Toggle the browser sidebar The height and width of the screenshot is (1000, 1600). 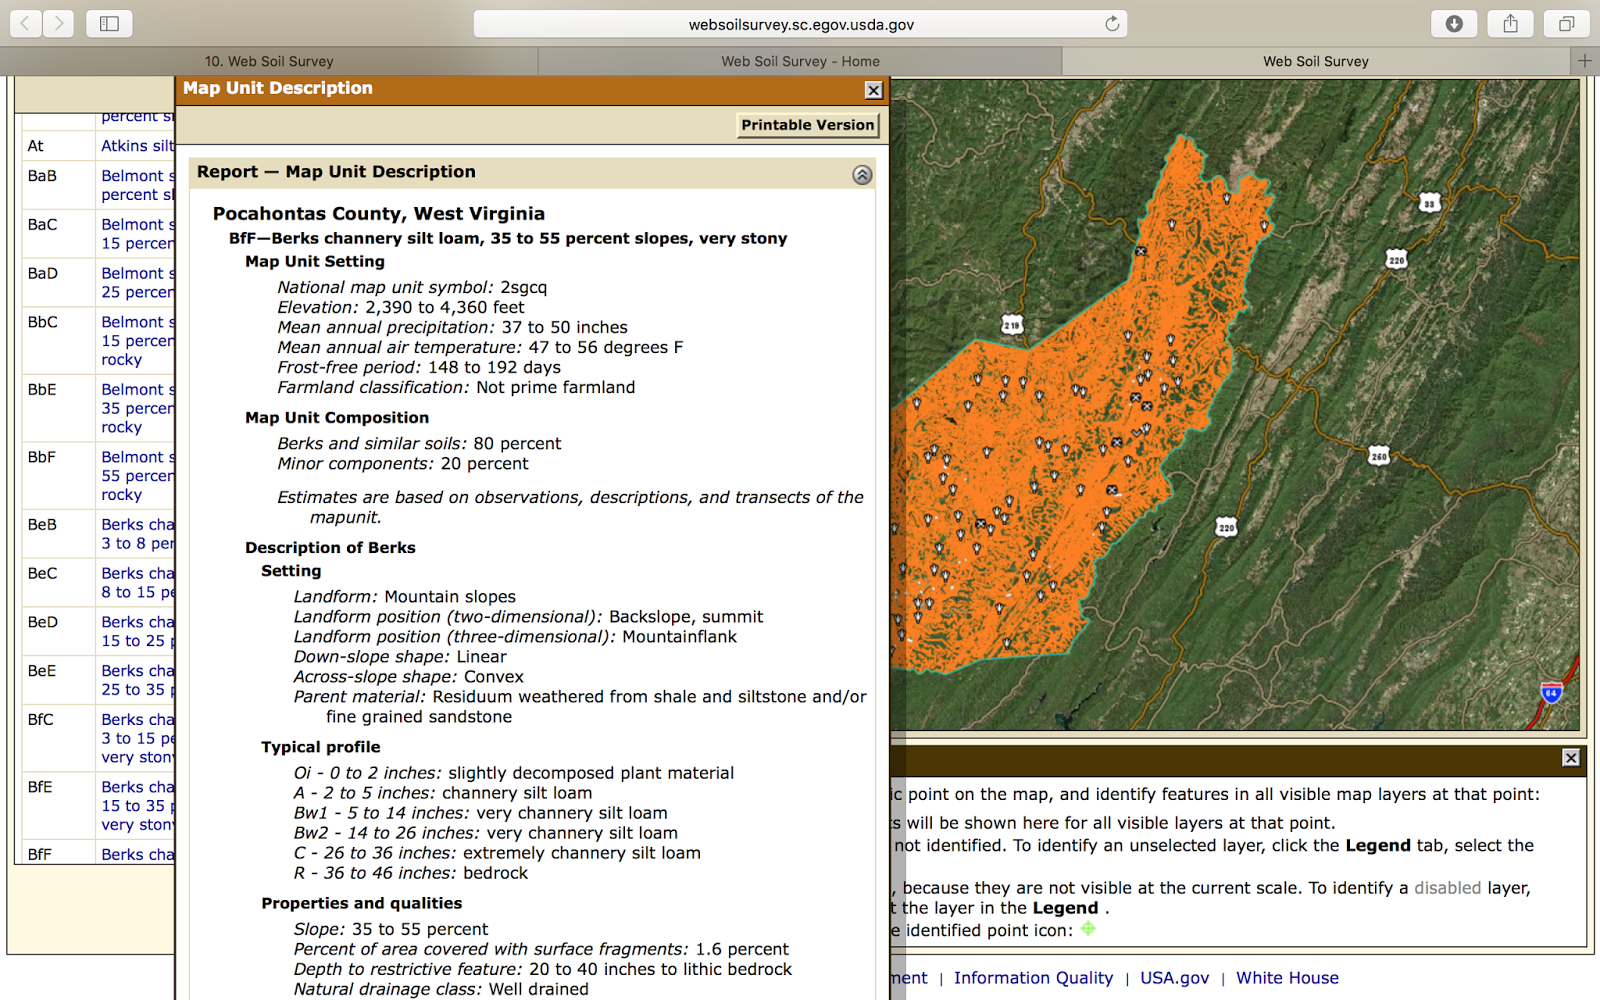pos(109,23)
